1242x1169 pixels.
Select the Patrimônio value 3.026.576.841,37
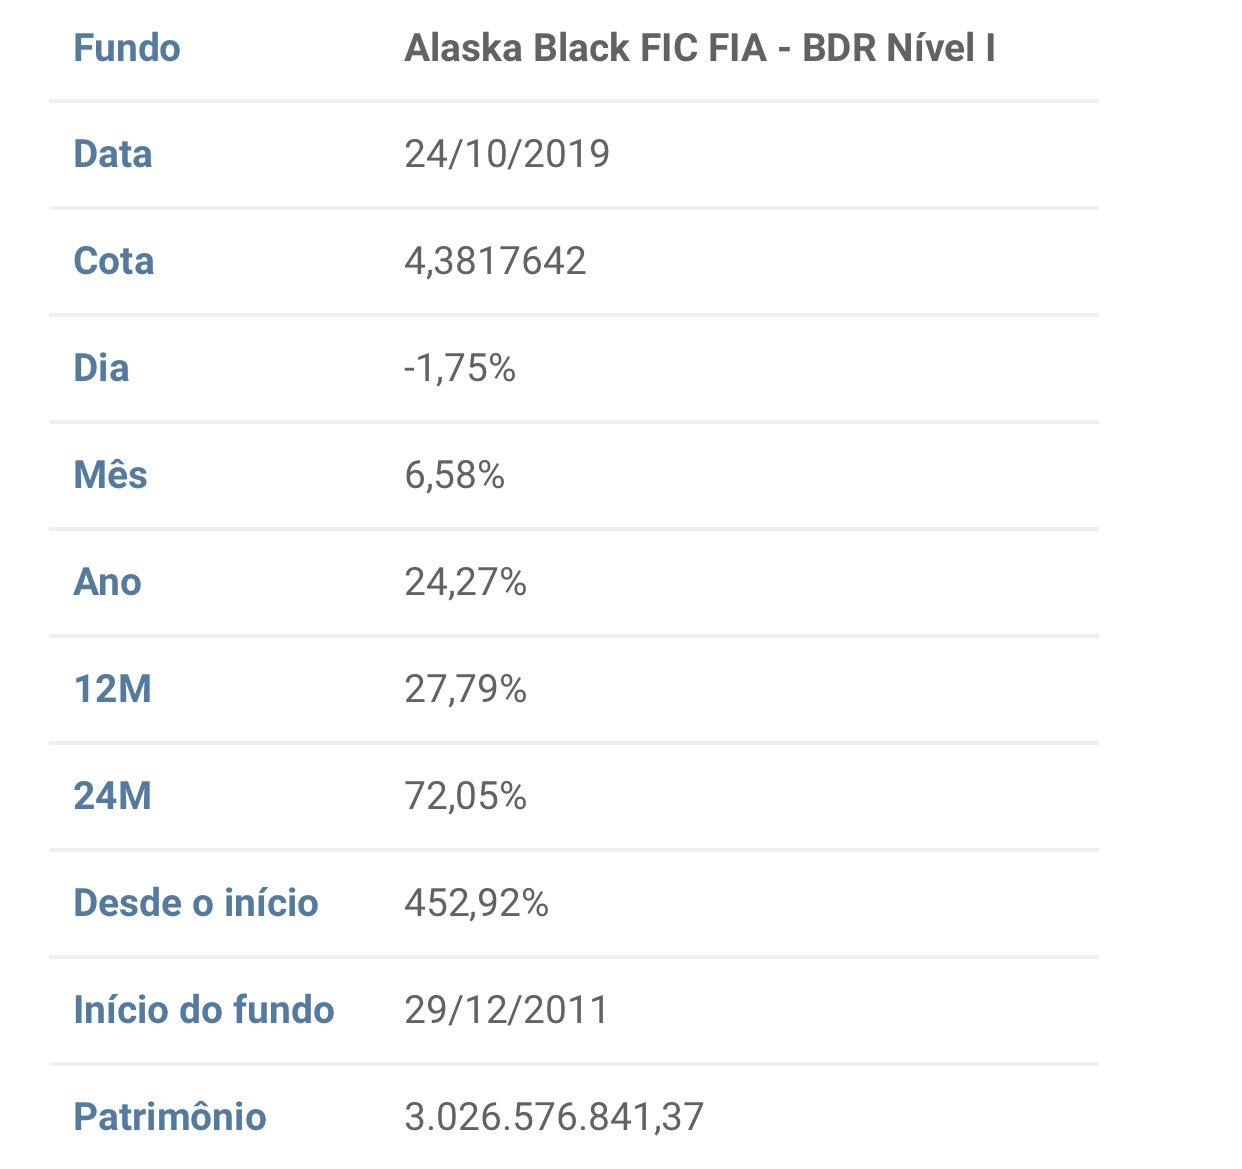(554, 1117)
